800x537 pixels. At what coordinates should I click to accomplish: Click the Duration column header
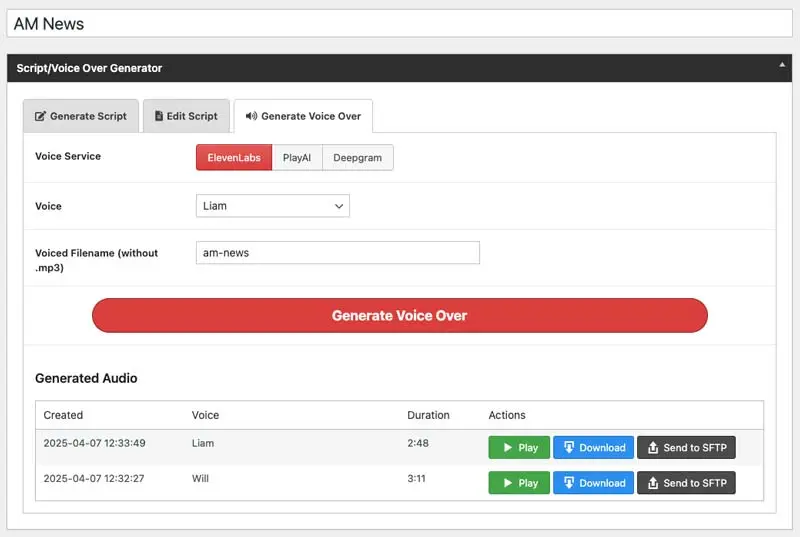(428, 415)
